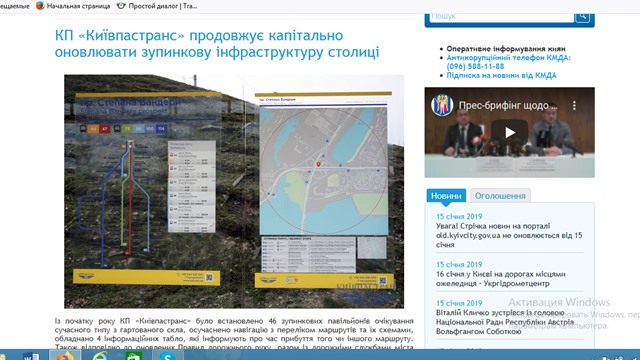The height and width of the screenshot is (360, 640).
Task: Click into the Пошук search field
Action: 501,17
